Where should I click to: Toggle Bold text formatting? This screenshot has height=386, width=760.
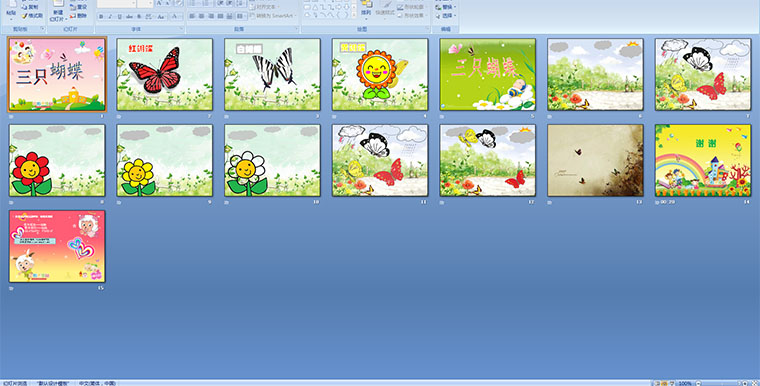(101, 16)
